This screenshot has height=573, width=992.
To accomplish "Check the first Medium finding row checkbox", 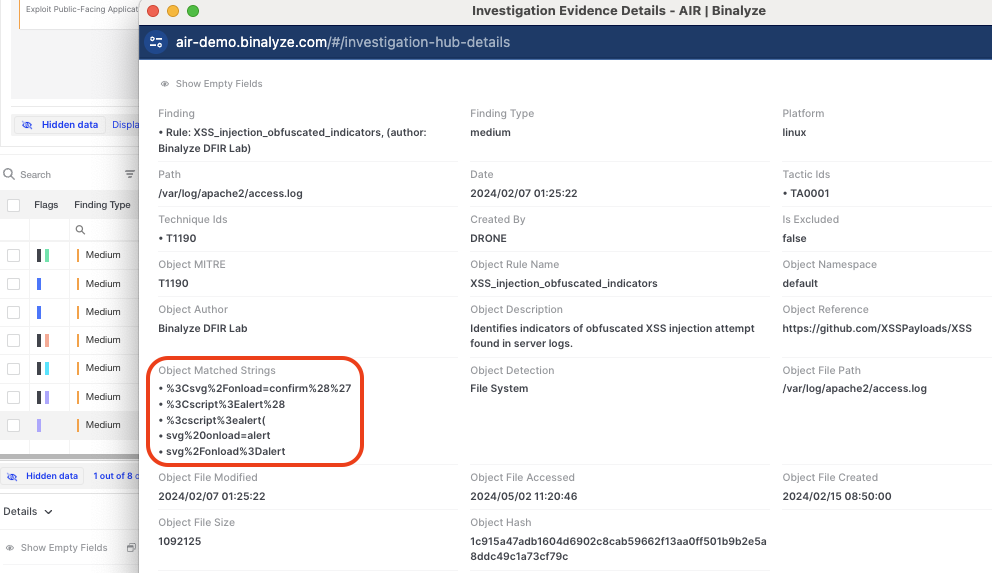I will coord(14,255).
